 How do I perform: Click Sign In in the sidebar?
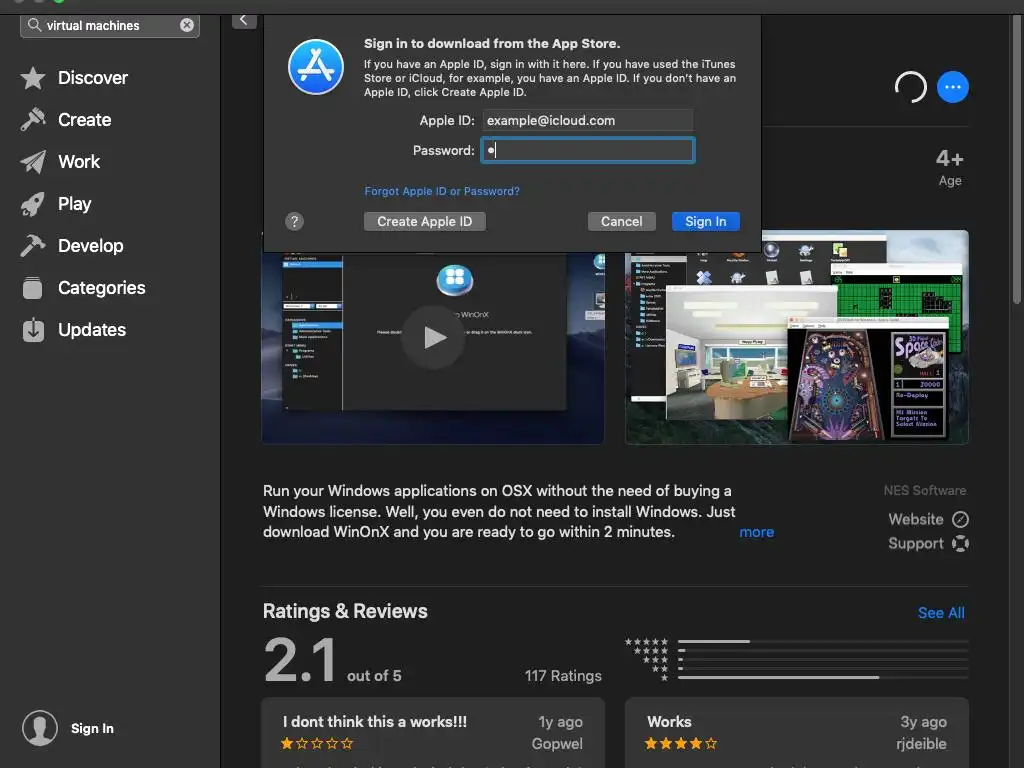tap(92, 728)
